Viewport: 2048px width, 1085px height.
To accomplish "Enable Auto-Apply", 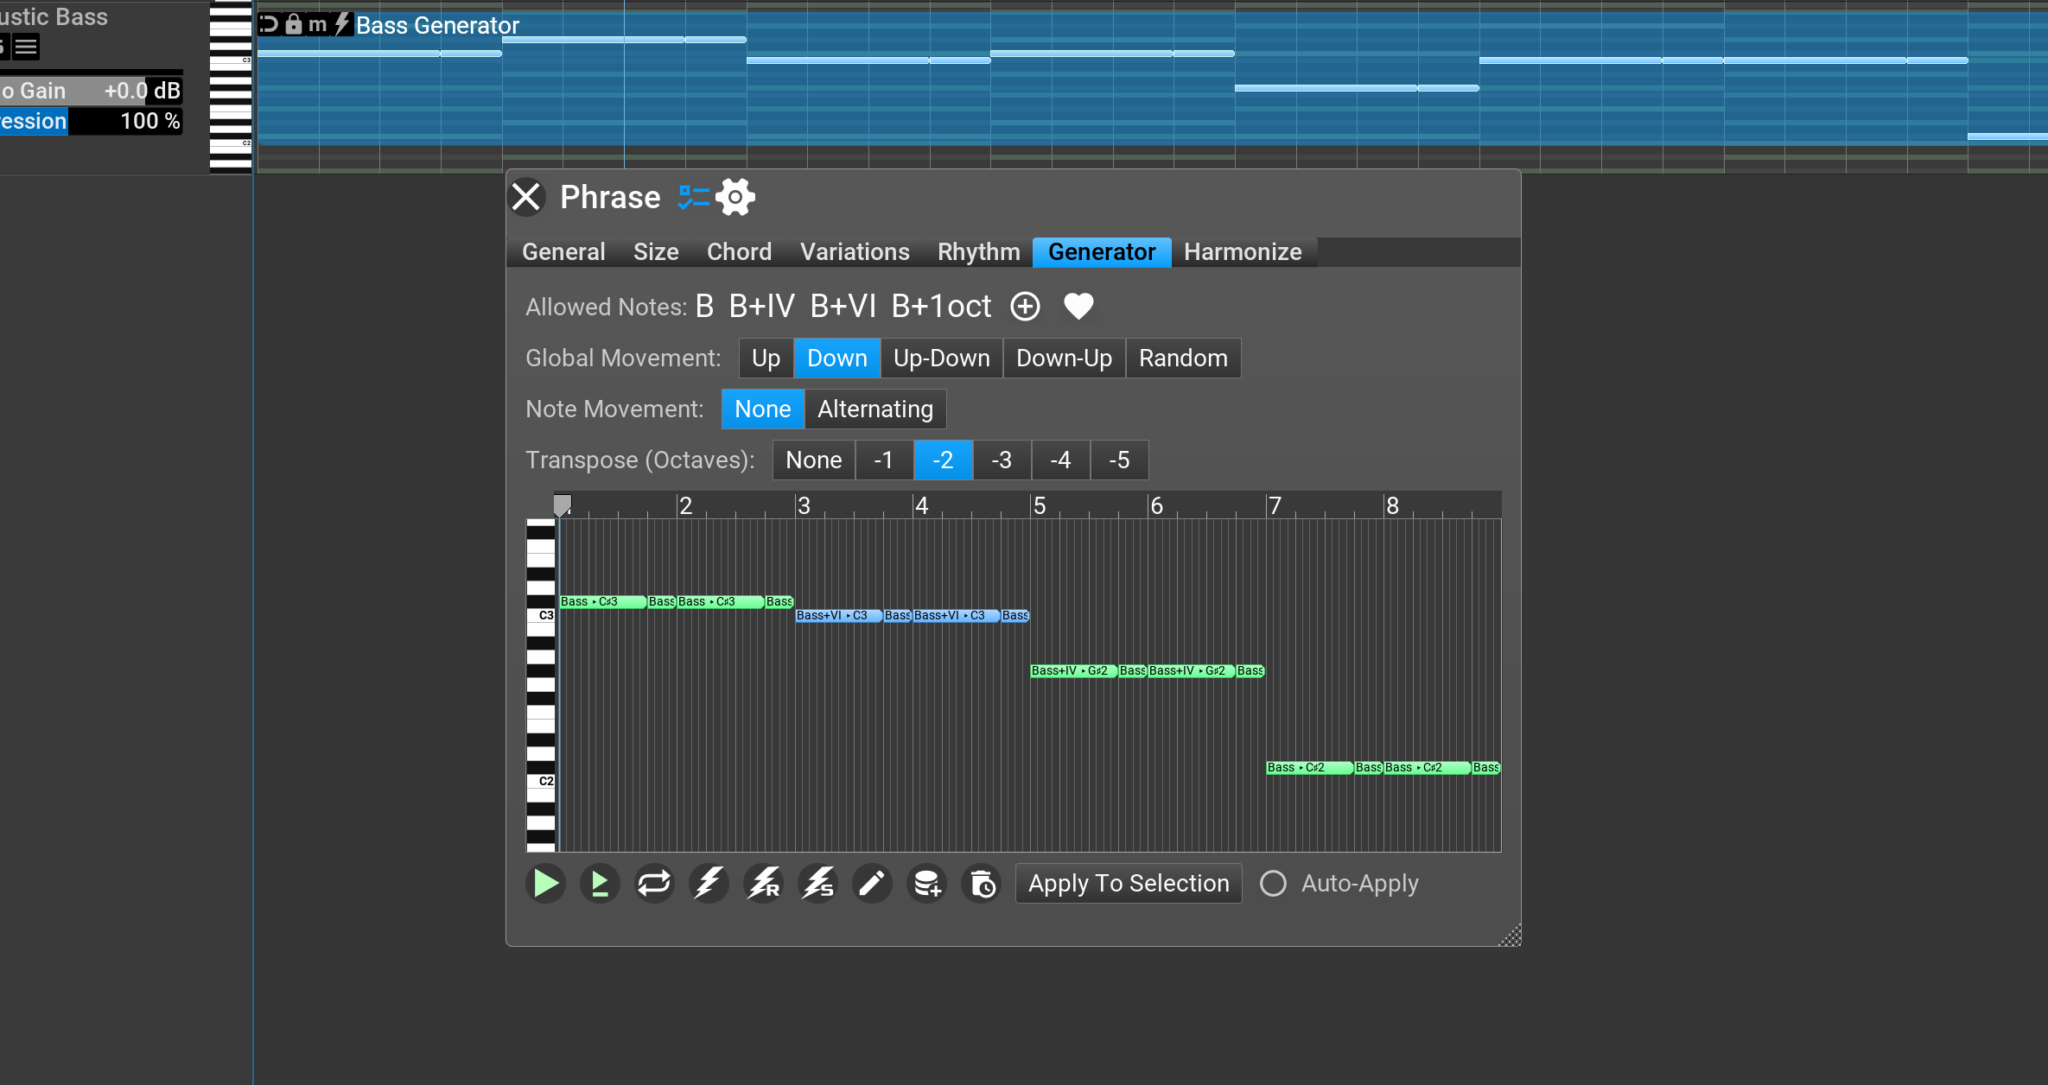I will [1273, 883].
